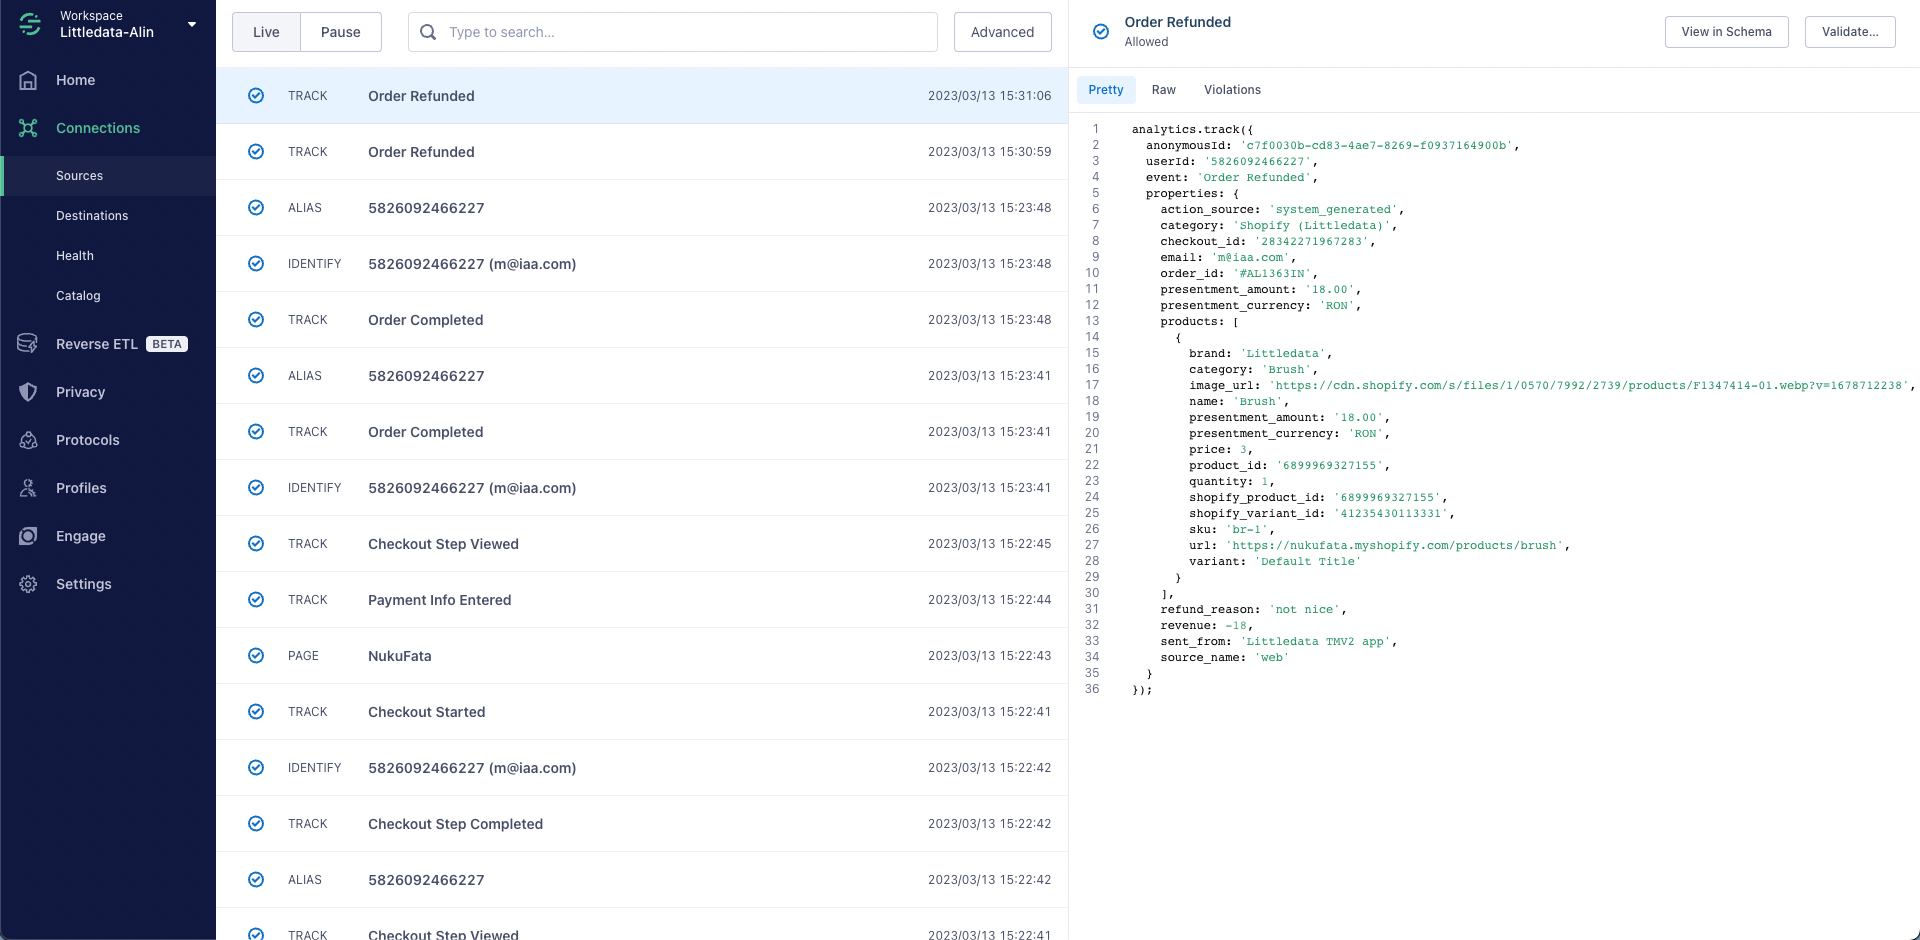
Task: Click check icon on IDENTIFY 15:23:48 row
Action: click(256, 264)
